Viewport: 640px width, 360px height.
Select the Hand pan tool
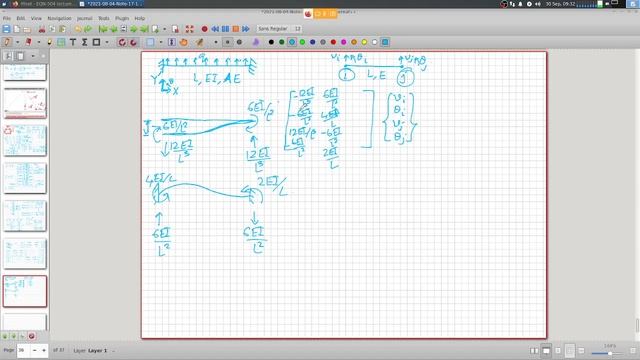[x=183, y=42]
